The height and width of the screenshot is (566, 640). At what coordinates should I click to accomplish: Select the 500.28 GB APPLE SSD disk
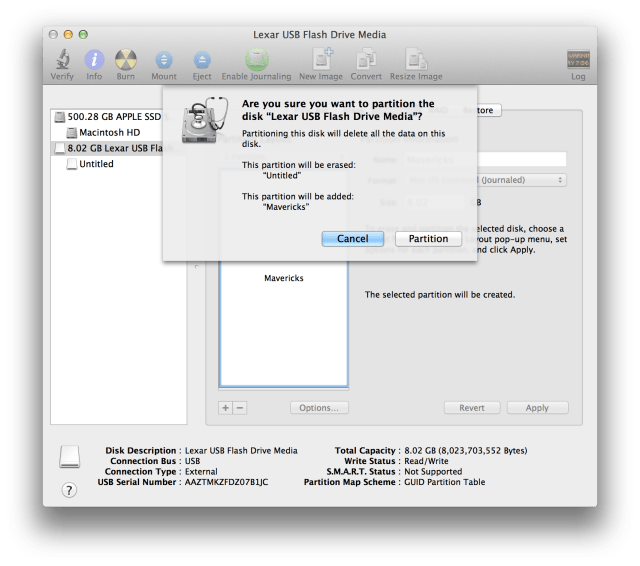(x=110, y=117)
